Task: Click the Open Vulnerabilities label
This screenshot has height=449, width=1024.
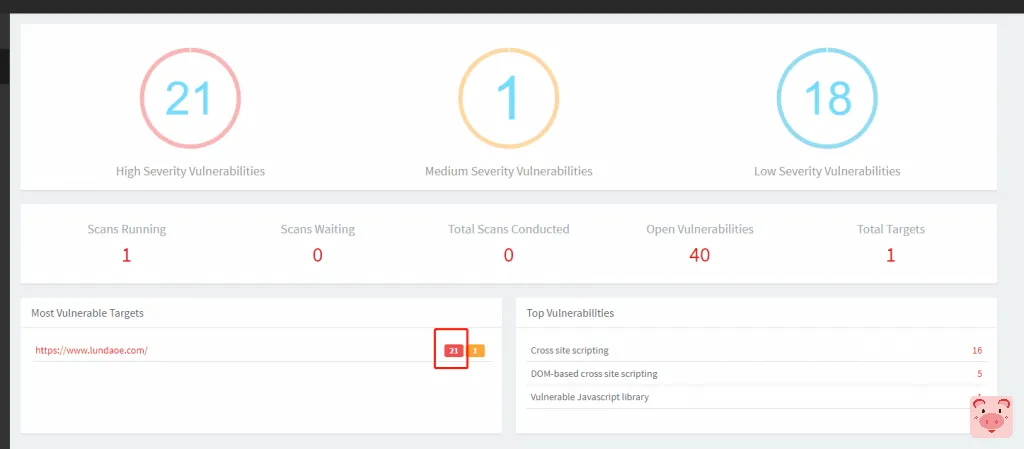Action: [699, 229]
